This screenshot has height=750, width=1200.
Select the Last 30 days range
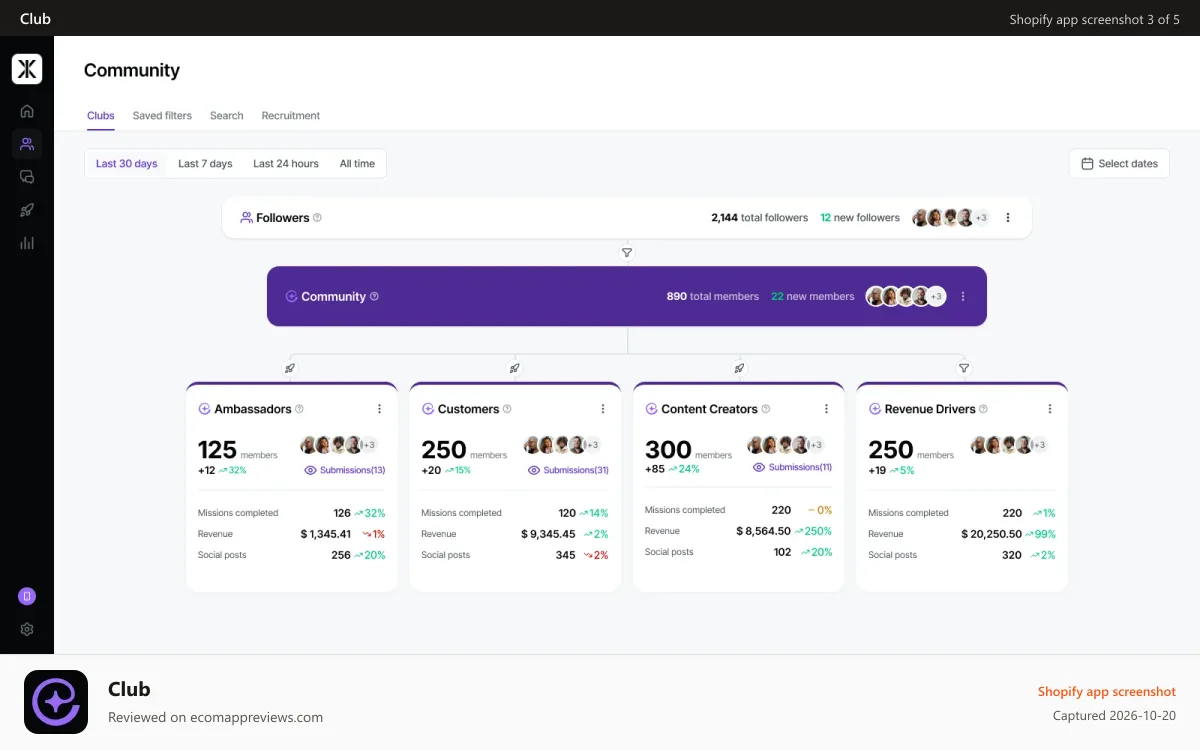[127, 164]
